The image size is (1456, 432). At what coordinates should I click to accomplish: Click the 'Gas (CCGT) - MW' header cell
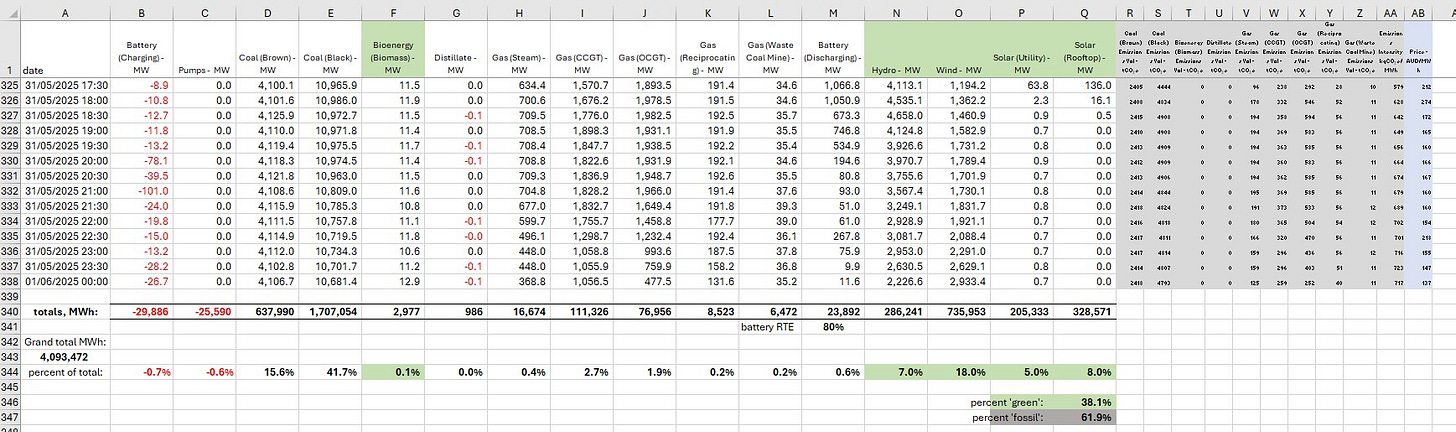[x=582, y=50]
